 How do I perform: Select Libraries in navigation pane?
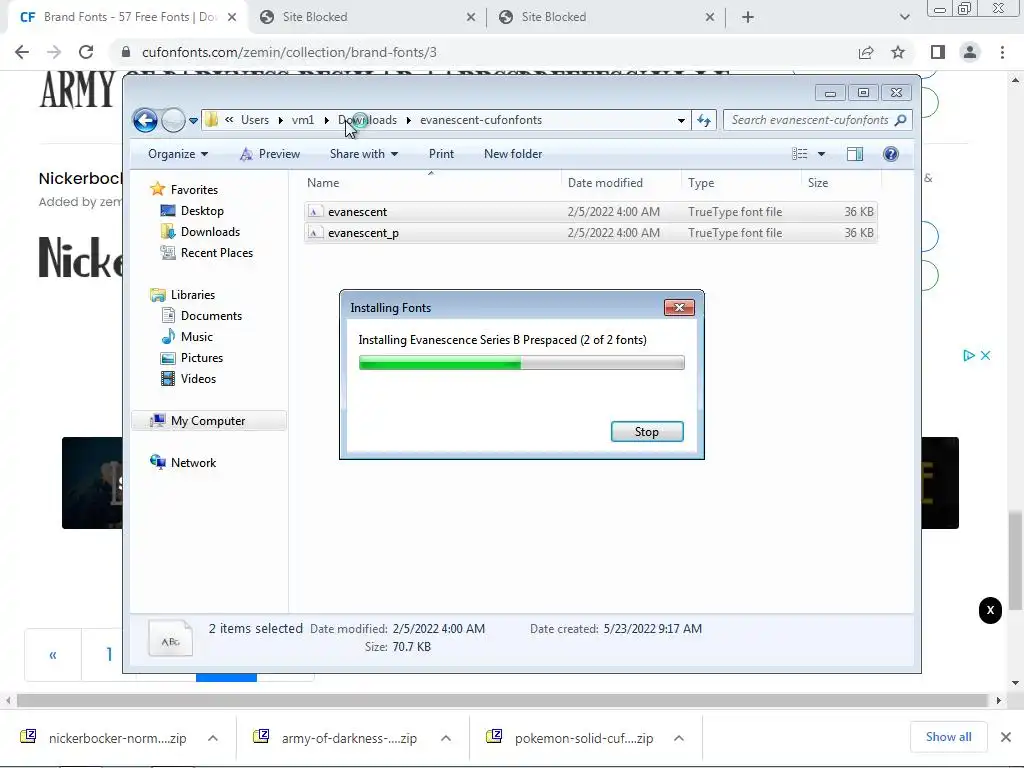(x=193, y=295)
